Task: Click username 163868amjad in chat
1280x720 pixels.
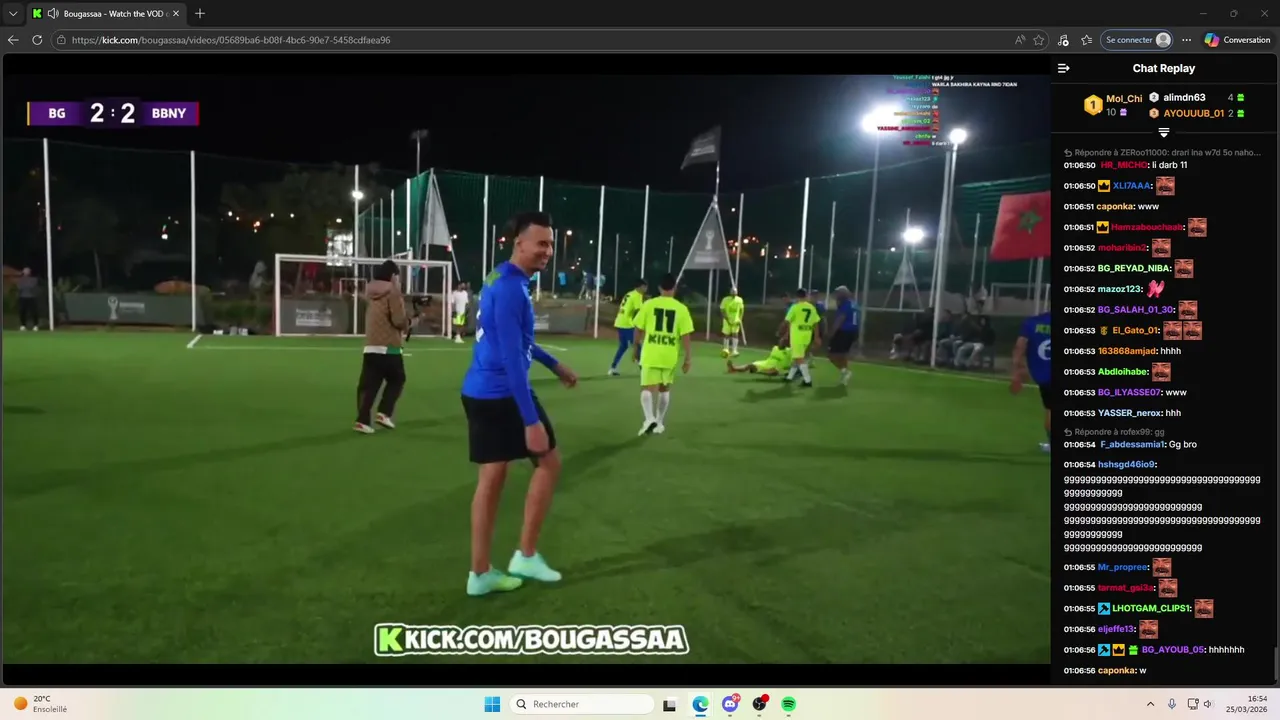Action: (x=1126, y=351)
